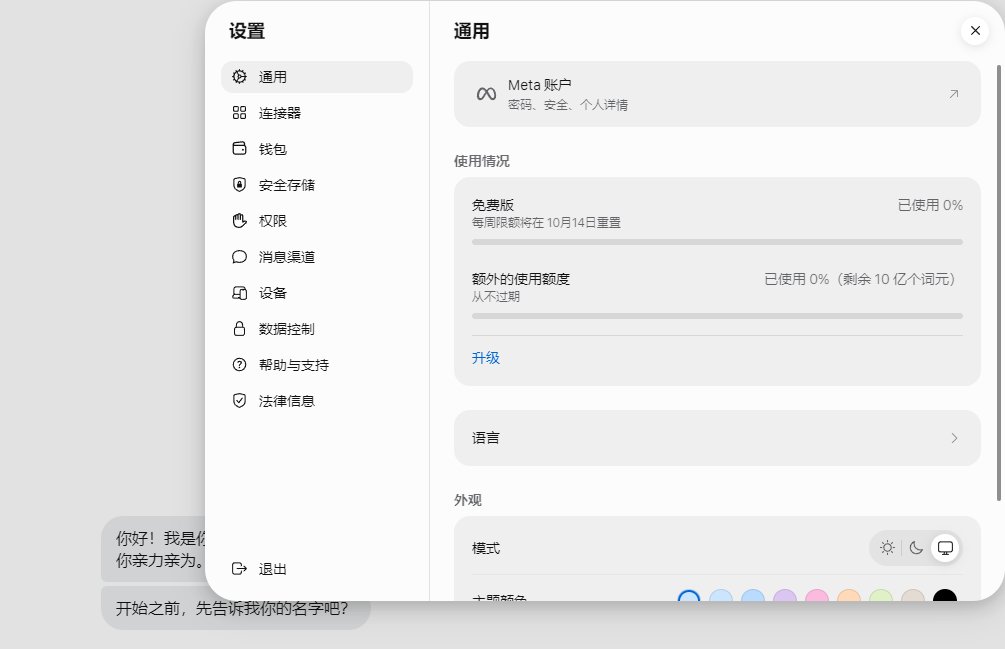
Task: Expand the 语言 row chevron
Action: point(954,438)
